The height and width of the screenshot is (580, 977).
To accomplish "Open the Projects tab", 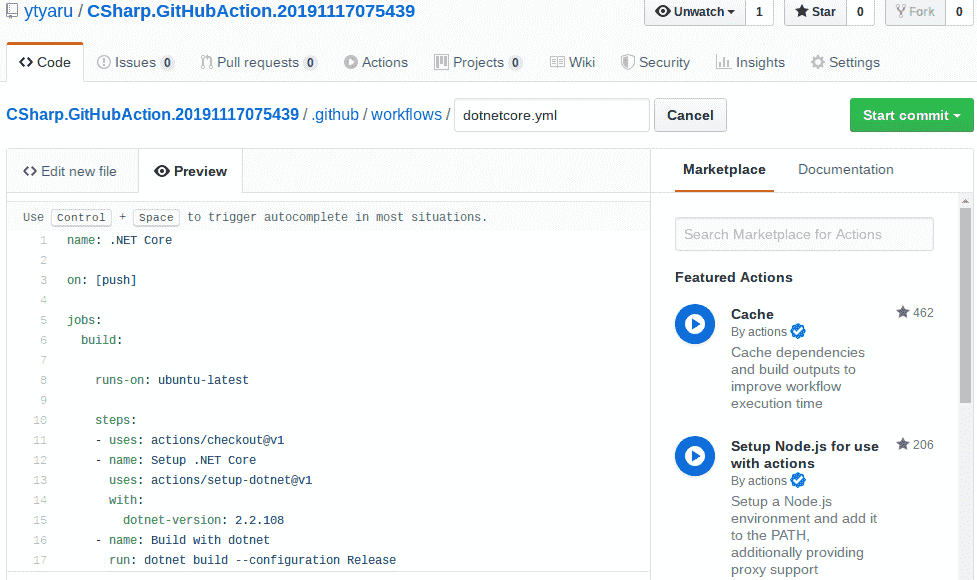I will click(477, 62).
